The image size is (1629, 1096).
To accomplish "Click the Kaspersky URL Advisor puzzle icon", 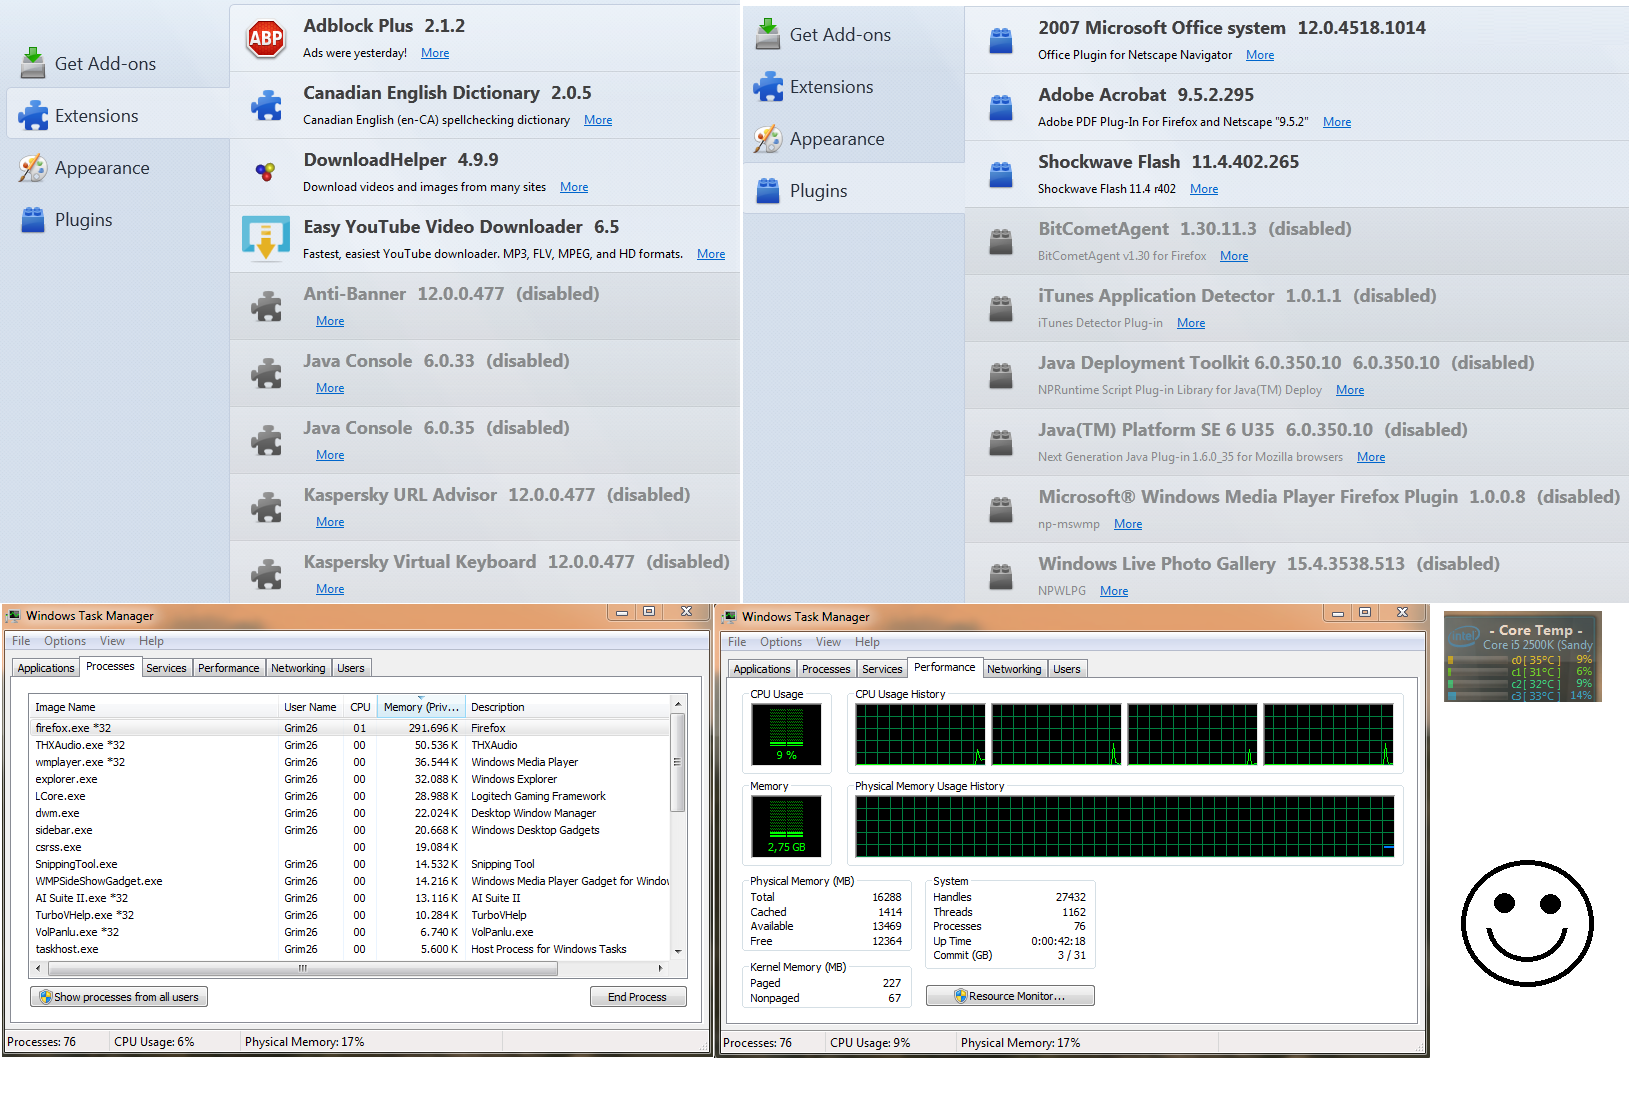I will pyautogui.click(x=266, y=507).
